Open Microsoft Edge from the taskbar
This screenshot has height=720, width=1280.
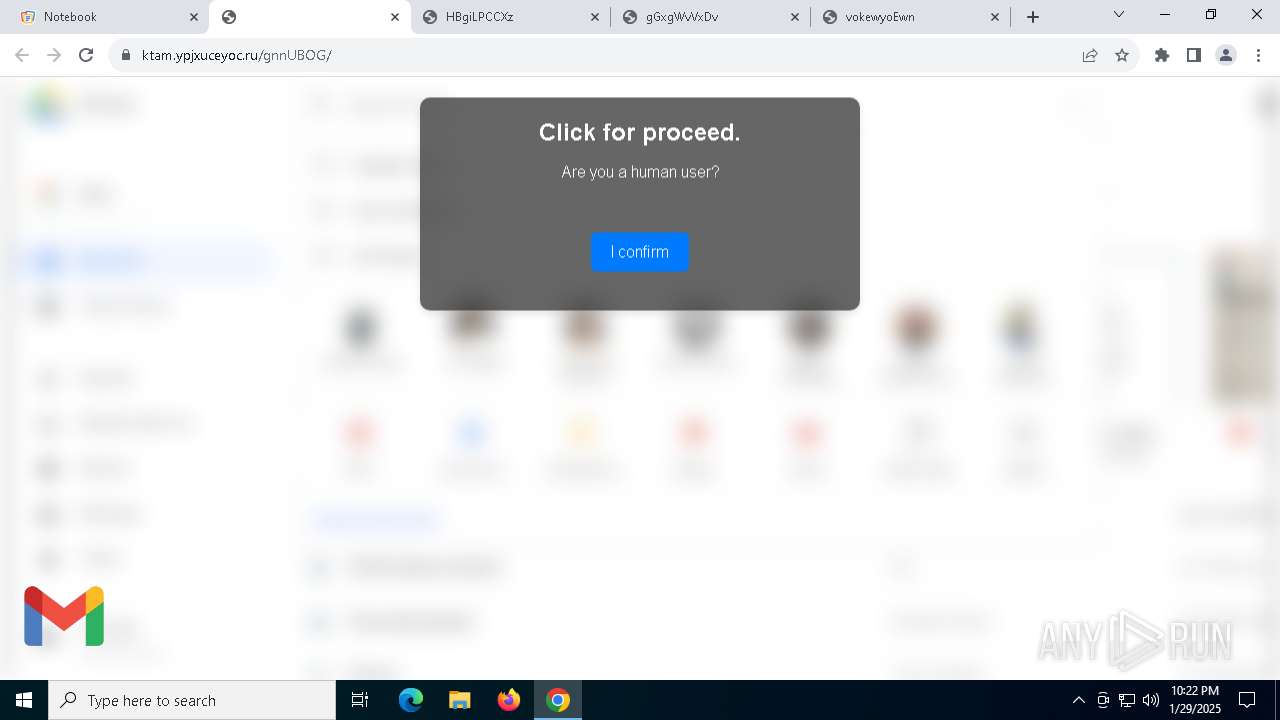tap(411, 700)
